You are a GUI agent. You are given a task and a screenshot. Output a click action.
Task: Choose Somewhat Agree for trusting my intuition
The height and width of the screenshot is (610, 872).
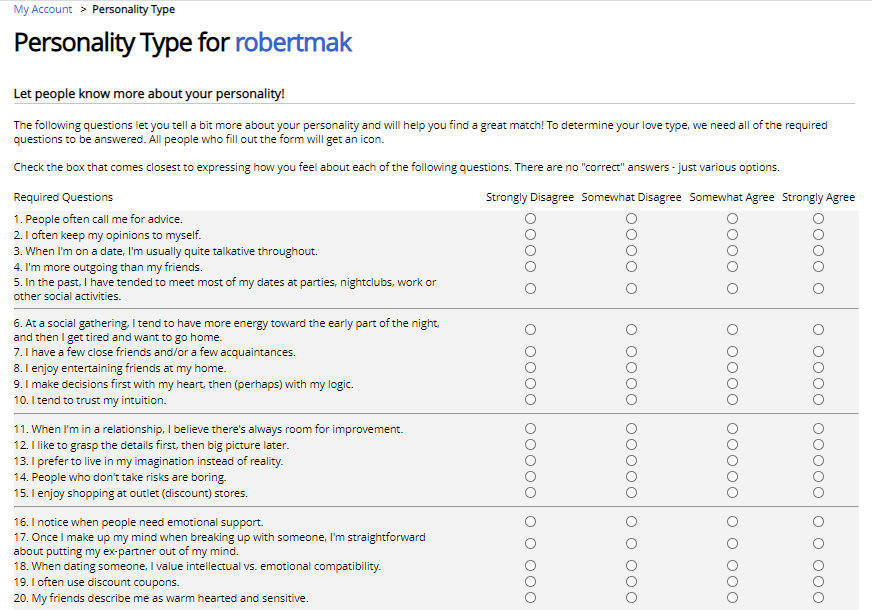coord(732,400)
